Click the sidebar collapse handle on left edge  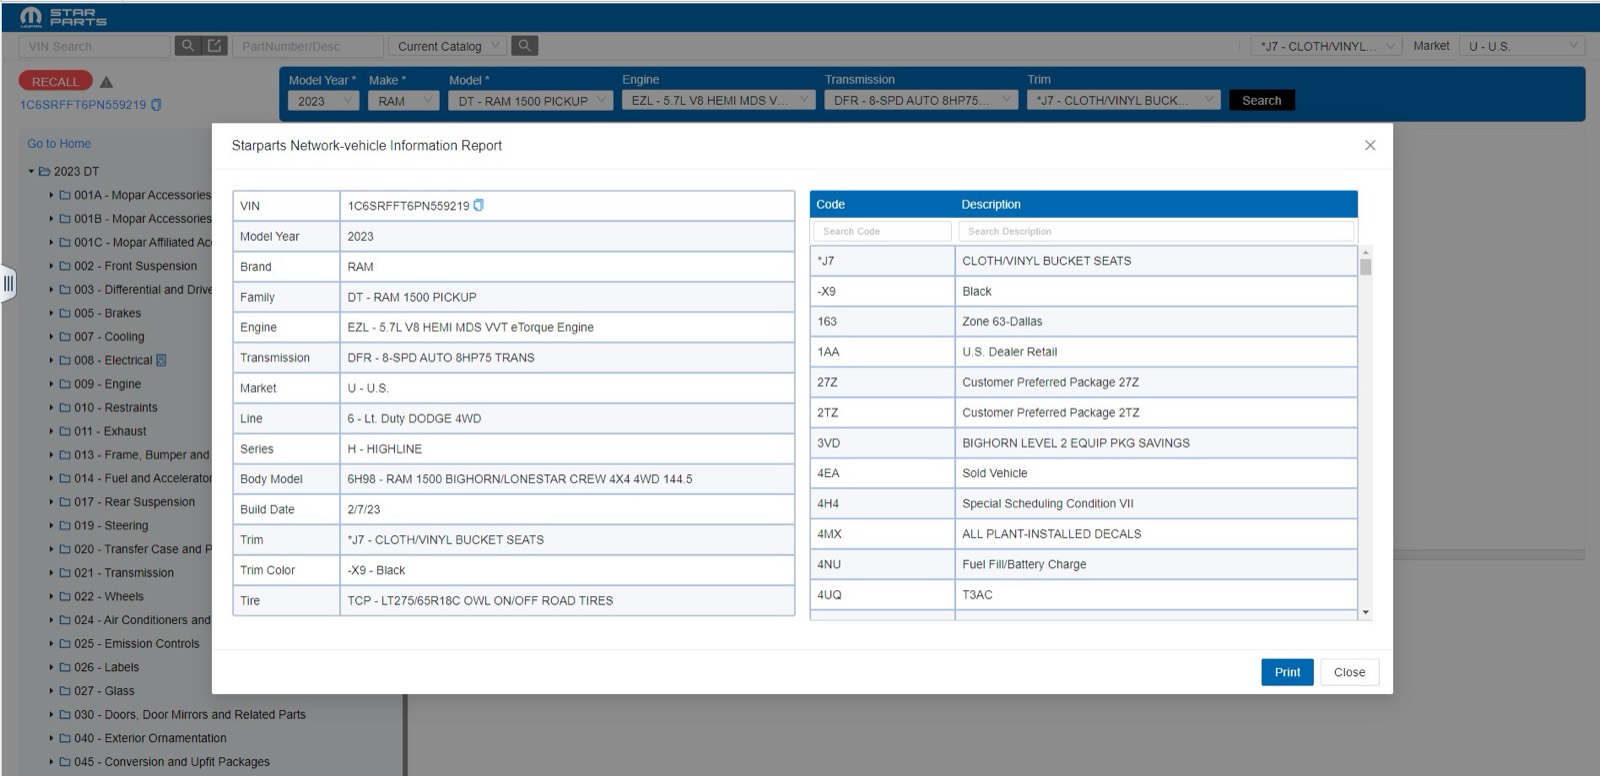click(x=8, y=283)
